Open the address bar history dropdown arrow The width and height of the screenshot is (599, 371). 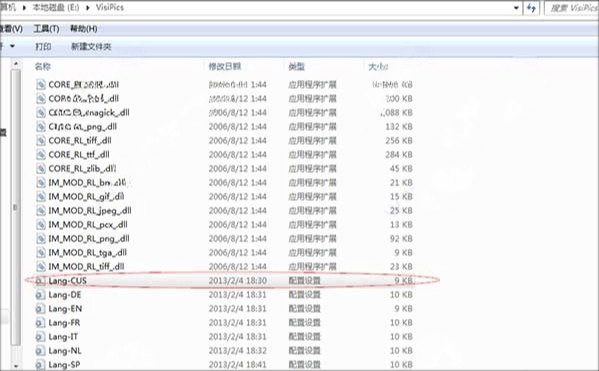[x=516, y=8]
